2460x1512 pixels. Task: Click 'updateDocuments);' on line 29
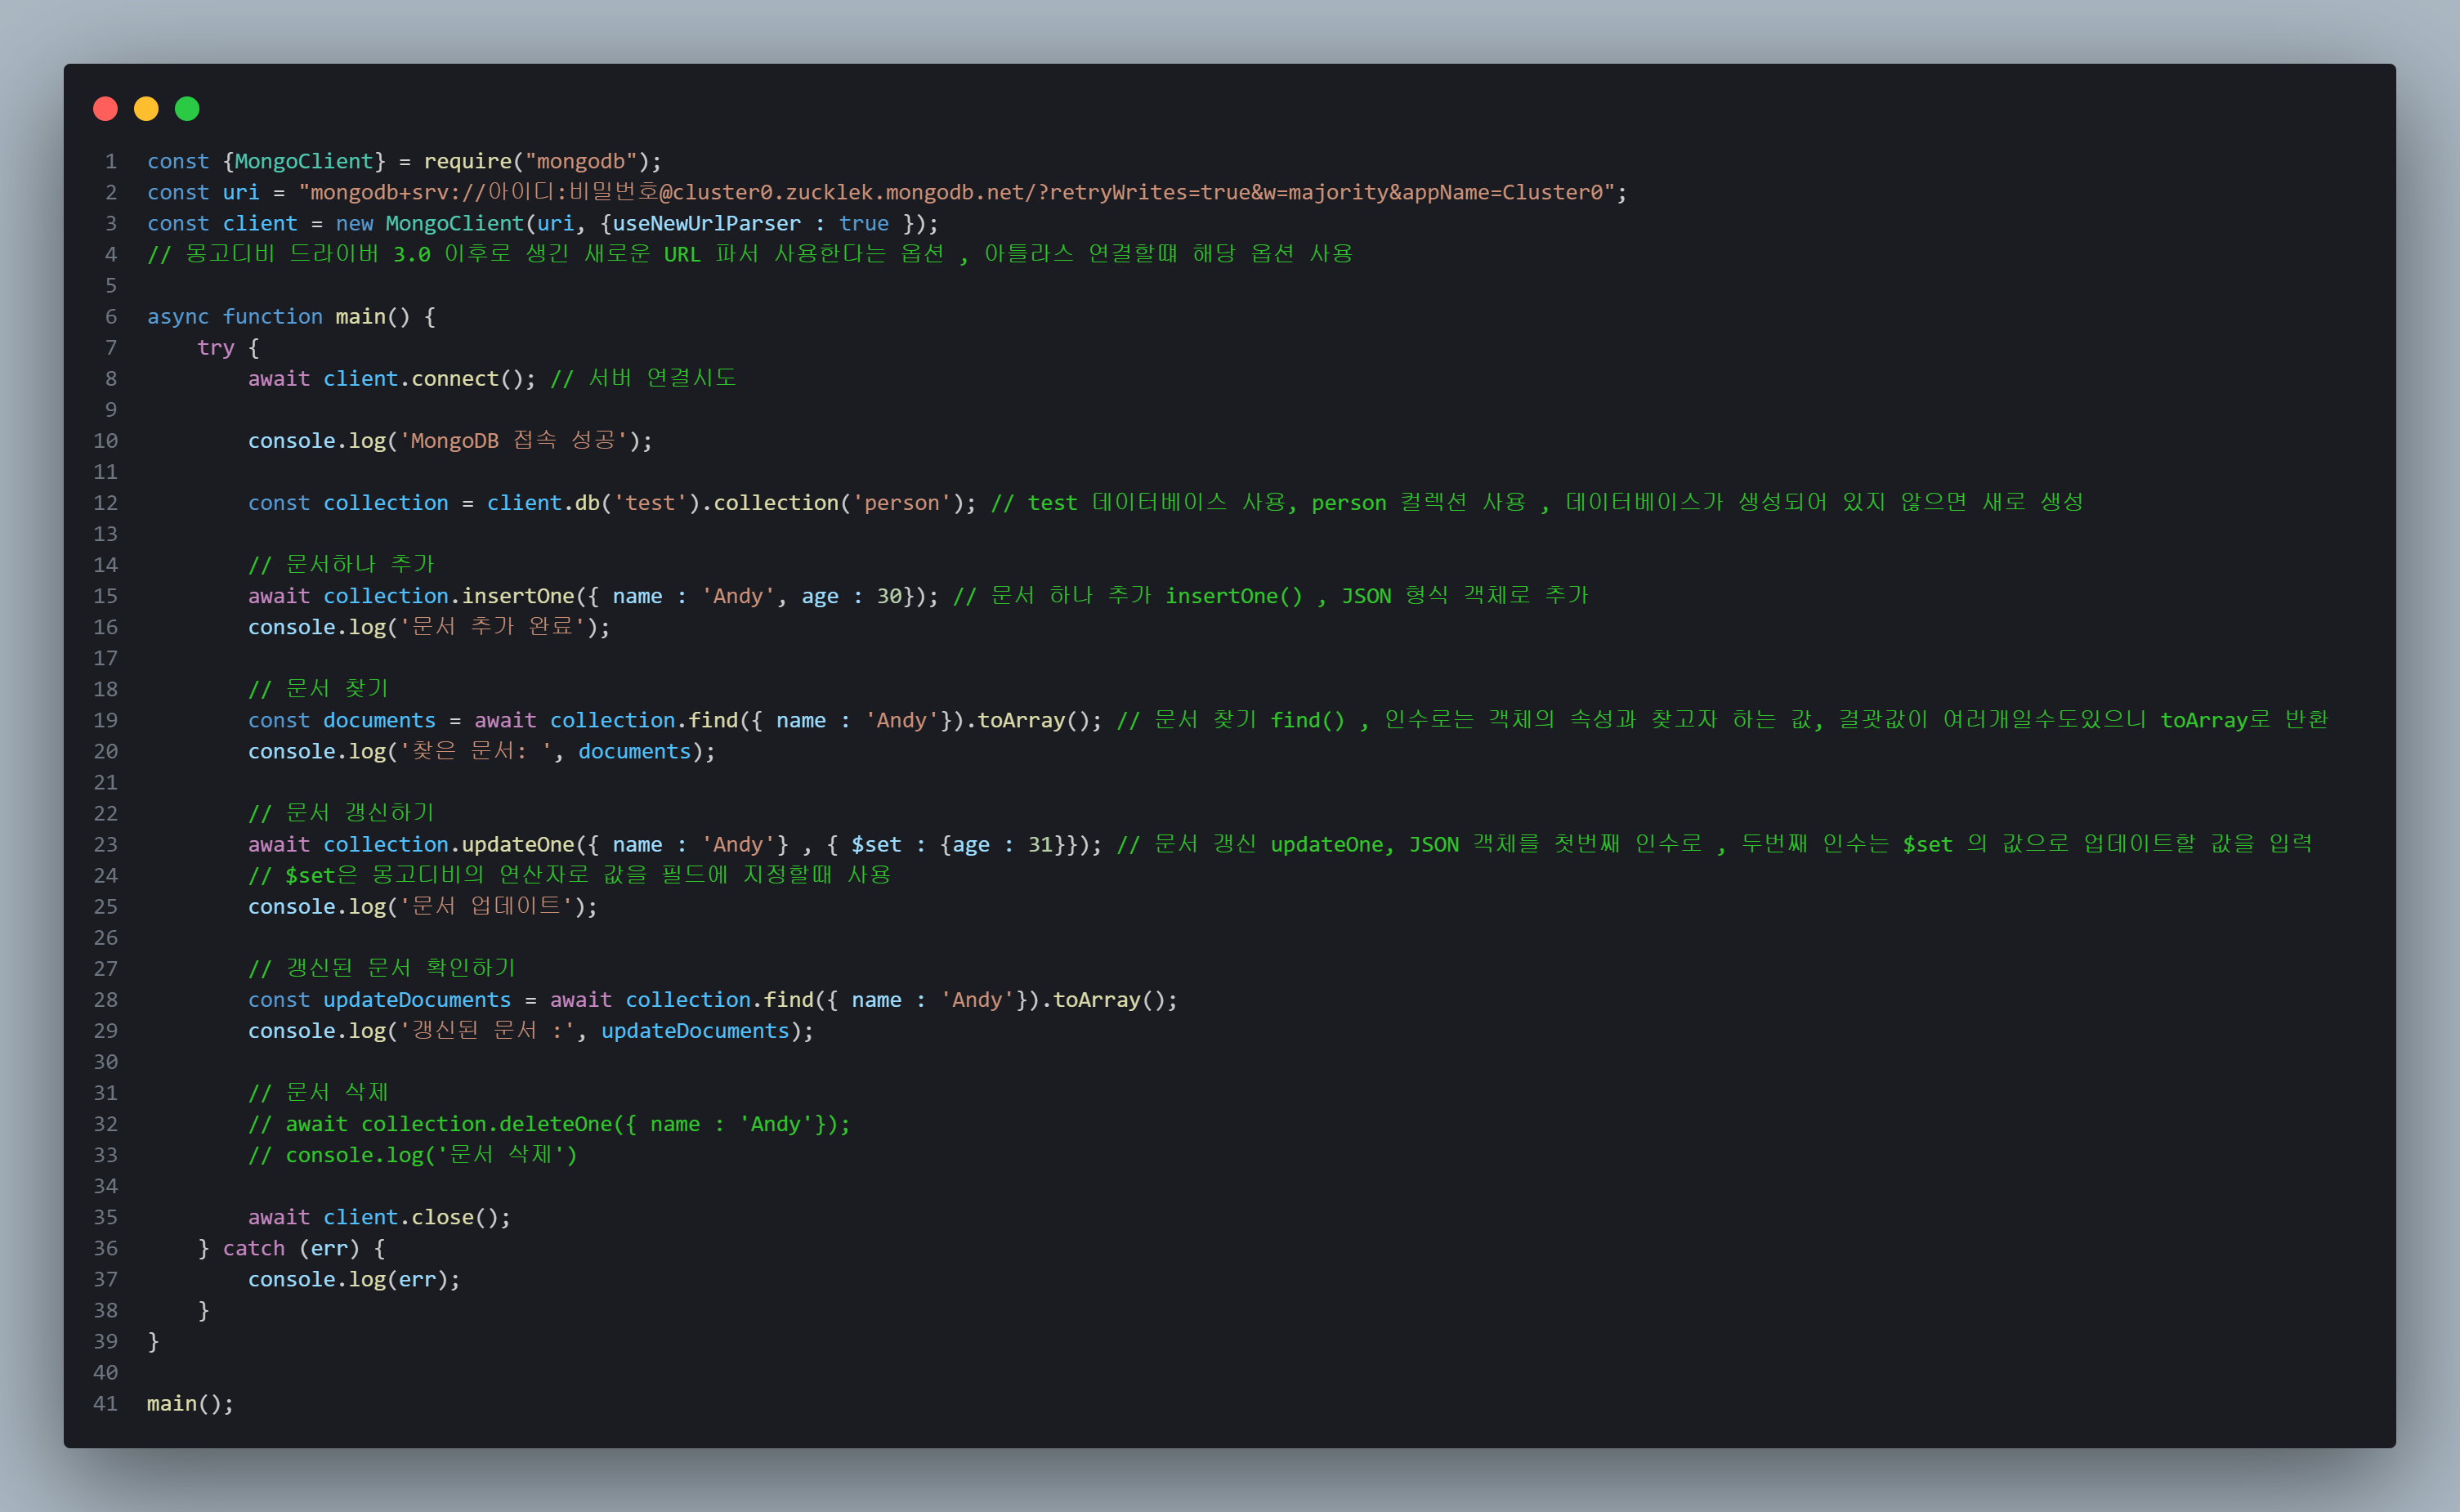coord(707,1030)
